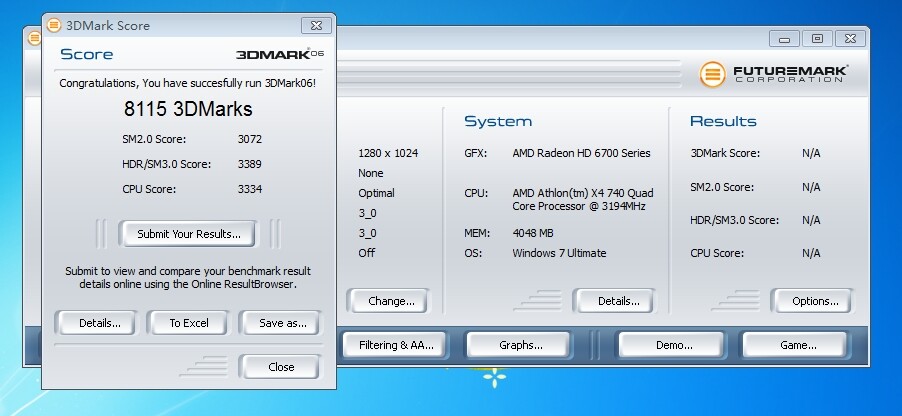Click the 3DMark06 logo in Score dialog

click(279, 54)
